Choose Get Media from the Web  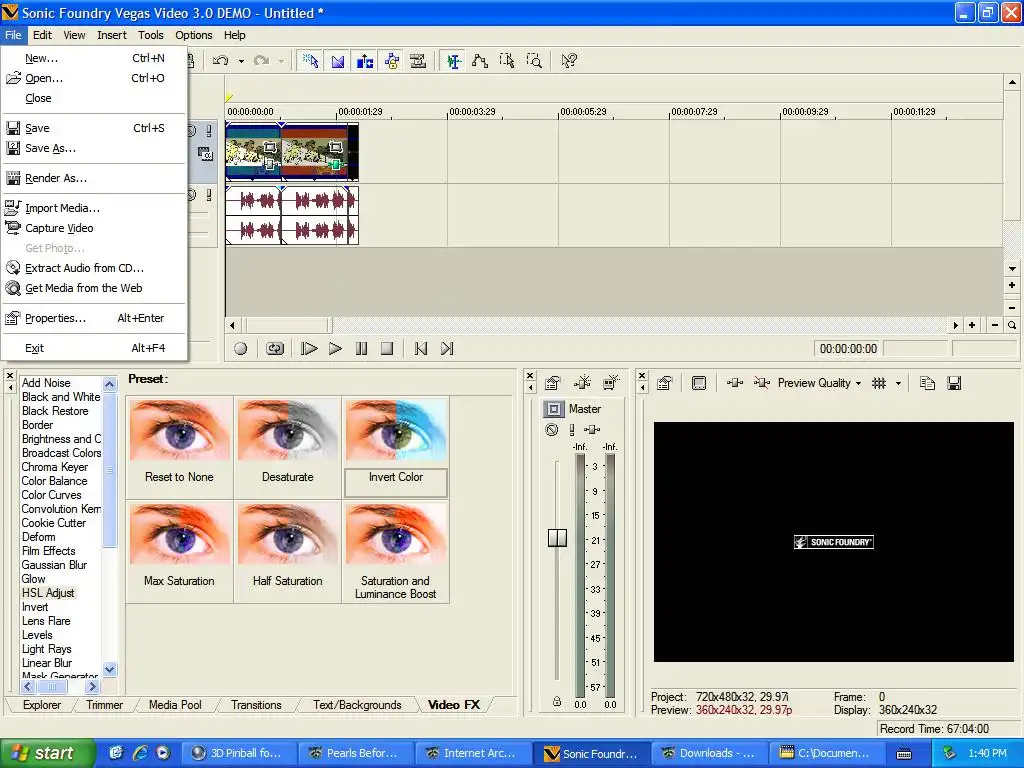pyautogui.click(x=94, y=288)
